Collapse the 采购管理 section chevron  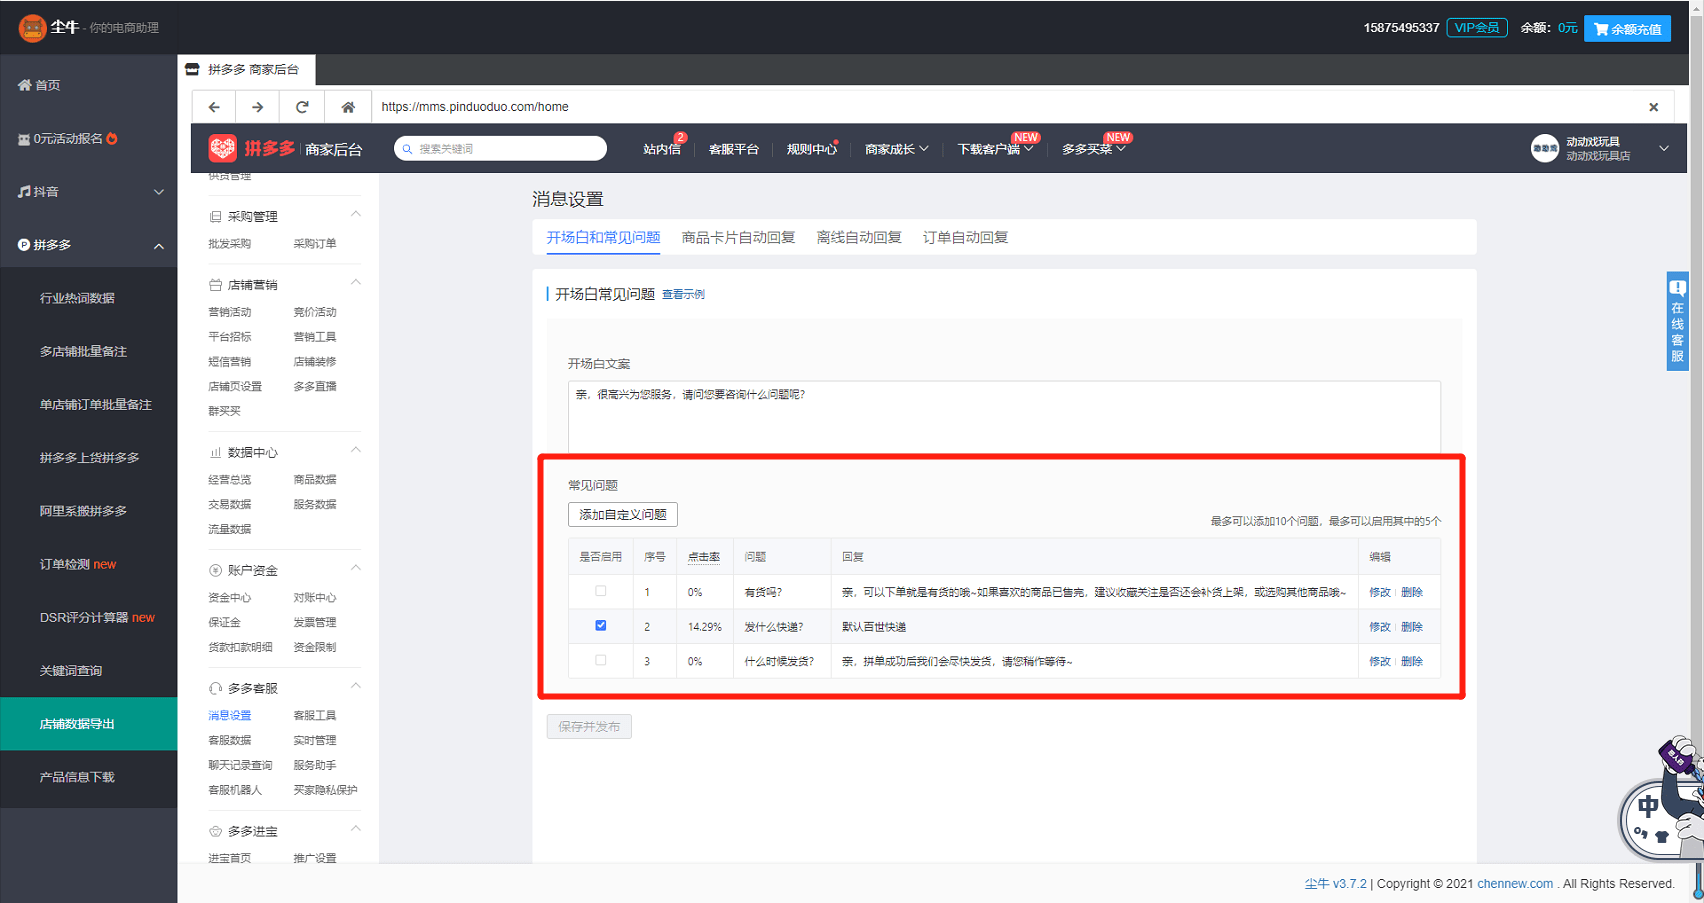[356, 215]
